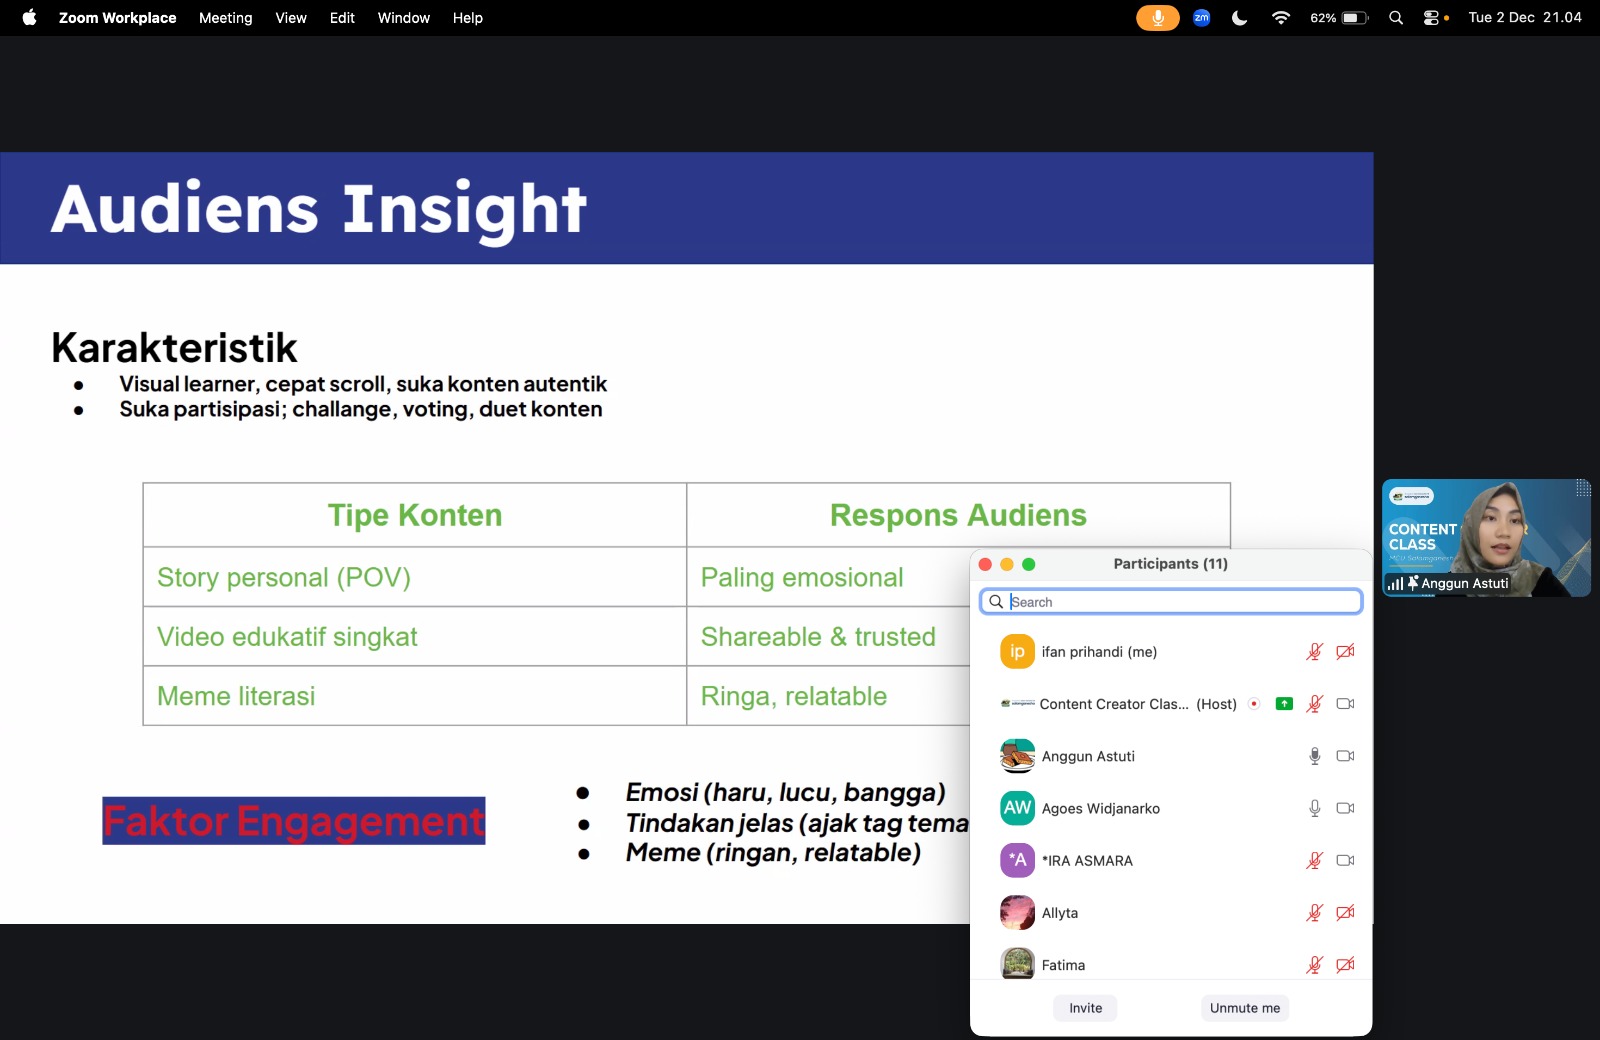Screen dimensions: 1600x1040
Task: Click the screen share icon beside Host
Action: tap(1284, 704)
